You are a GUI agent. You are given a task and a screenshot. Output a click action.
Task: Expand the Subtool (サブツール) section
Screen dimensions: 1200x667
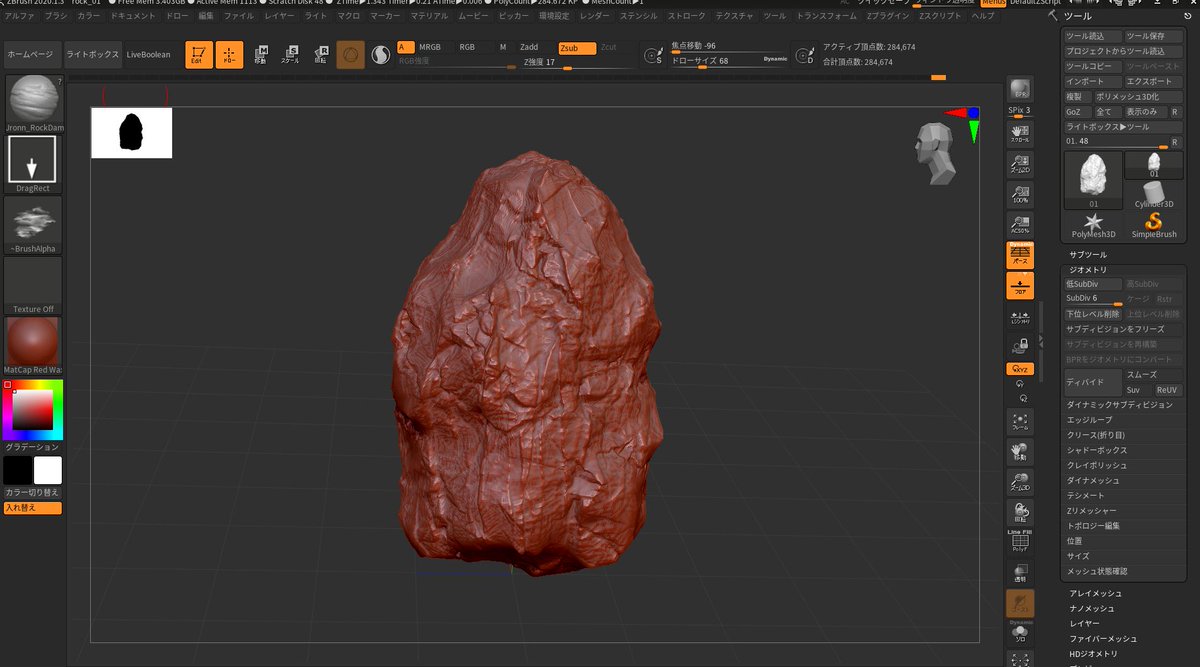1088,255
